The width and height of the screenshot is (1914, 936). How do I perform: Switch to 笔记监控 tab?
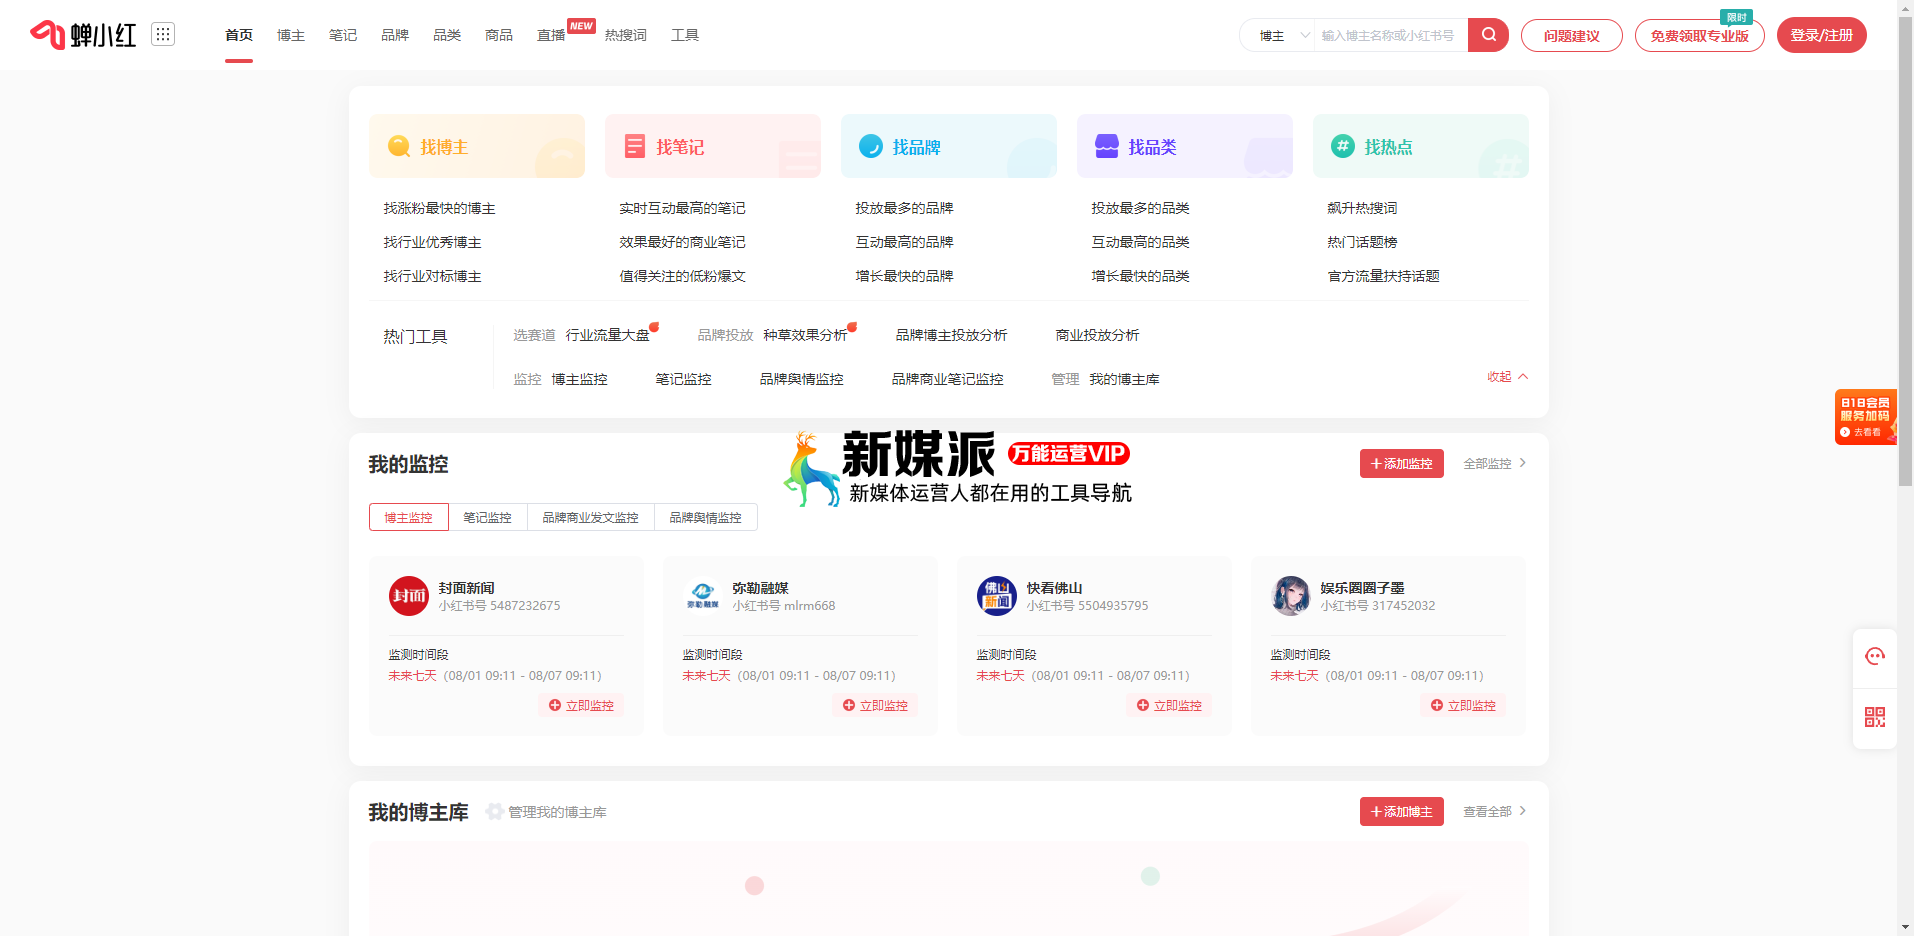pyautogui.click(x=488, y=517)
